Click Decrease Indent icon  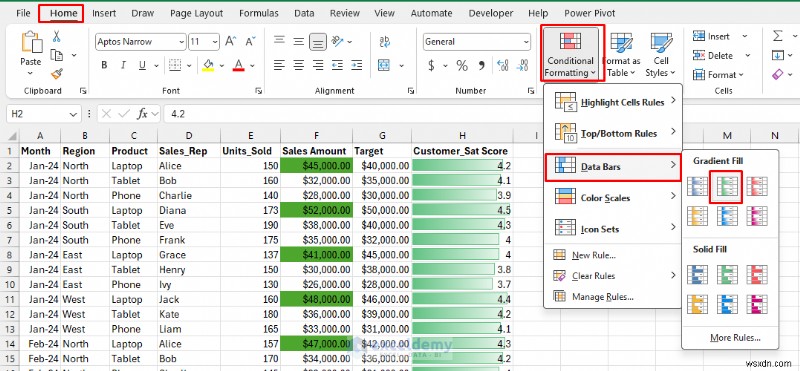click(337, 65)
